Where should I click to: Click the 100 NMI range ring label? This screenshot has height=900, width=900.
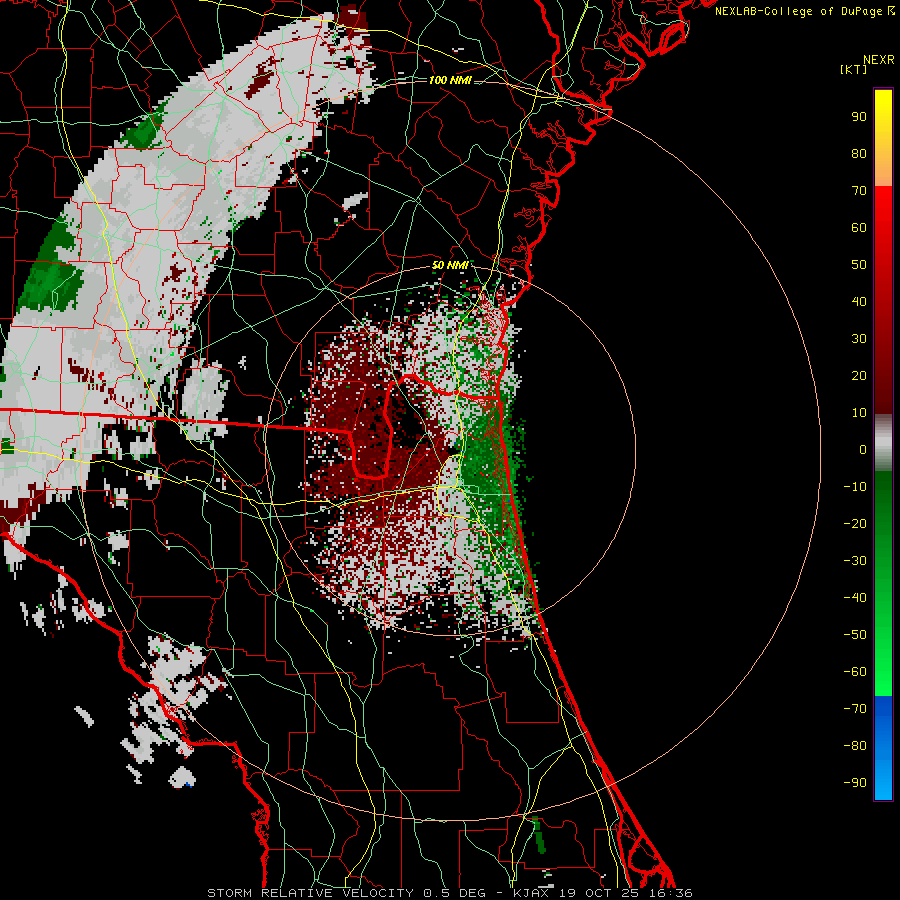[450, 80]
